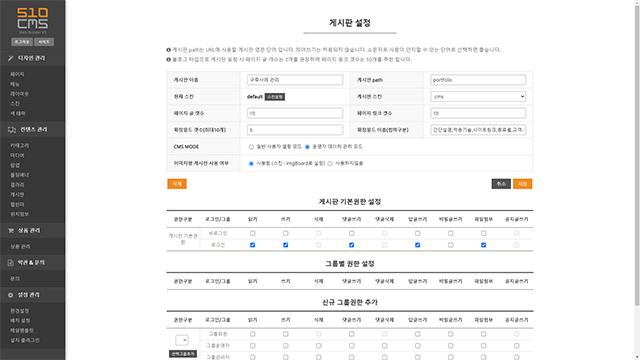Click the cart icon beside 상품 관리
This screenshot has height=360, width=640.
click(x=11, y=231)
